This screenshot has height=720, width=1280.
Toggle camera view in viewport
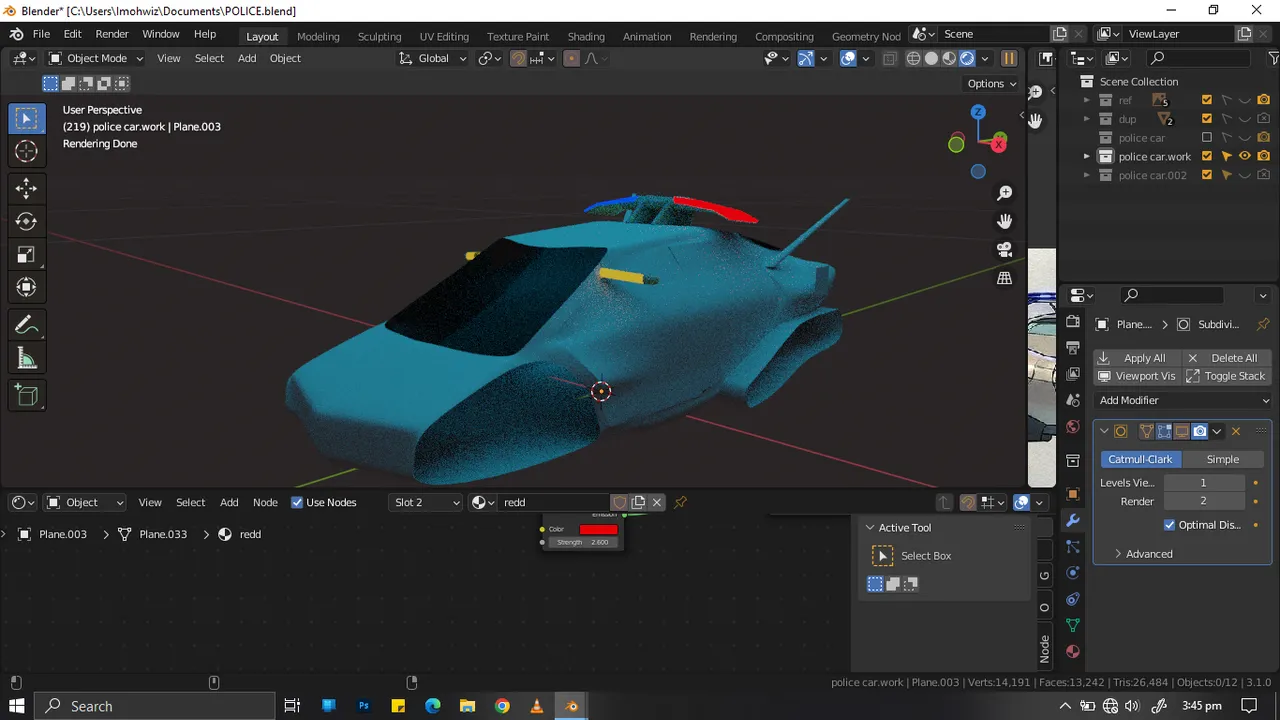point(1005,250)
